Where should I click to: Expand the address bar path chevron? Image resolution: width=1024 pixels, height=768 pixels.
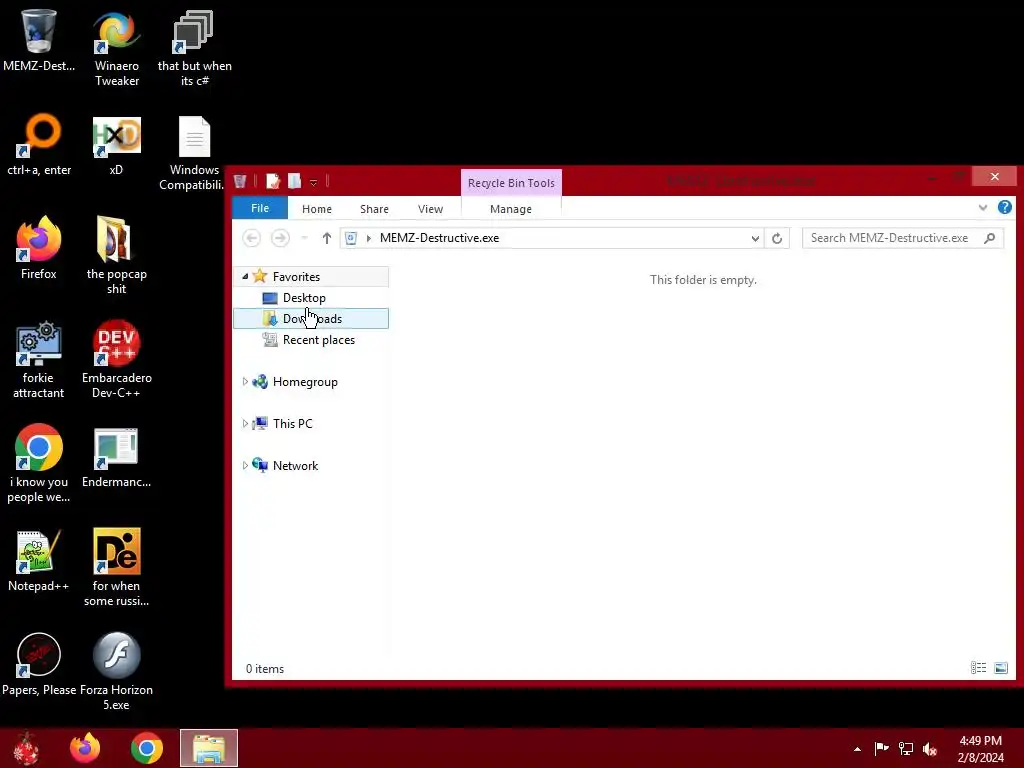coord(369,238)
